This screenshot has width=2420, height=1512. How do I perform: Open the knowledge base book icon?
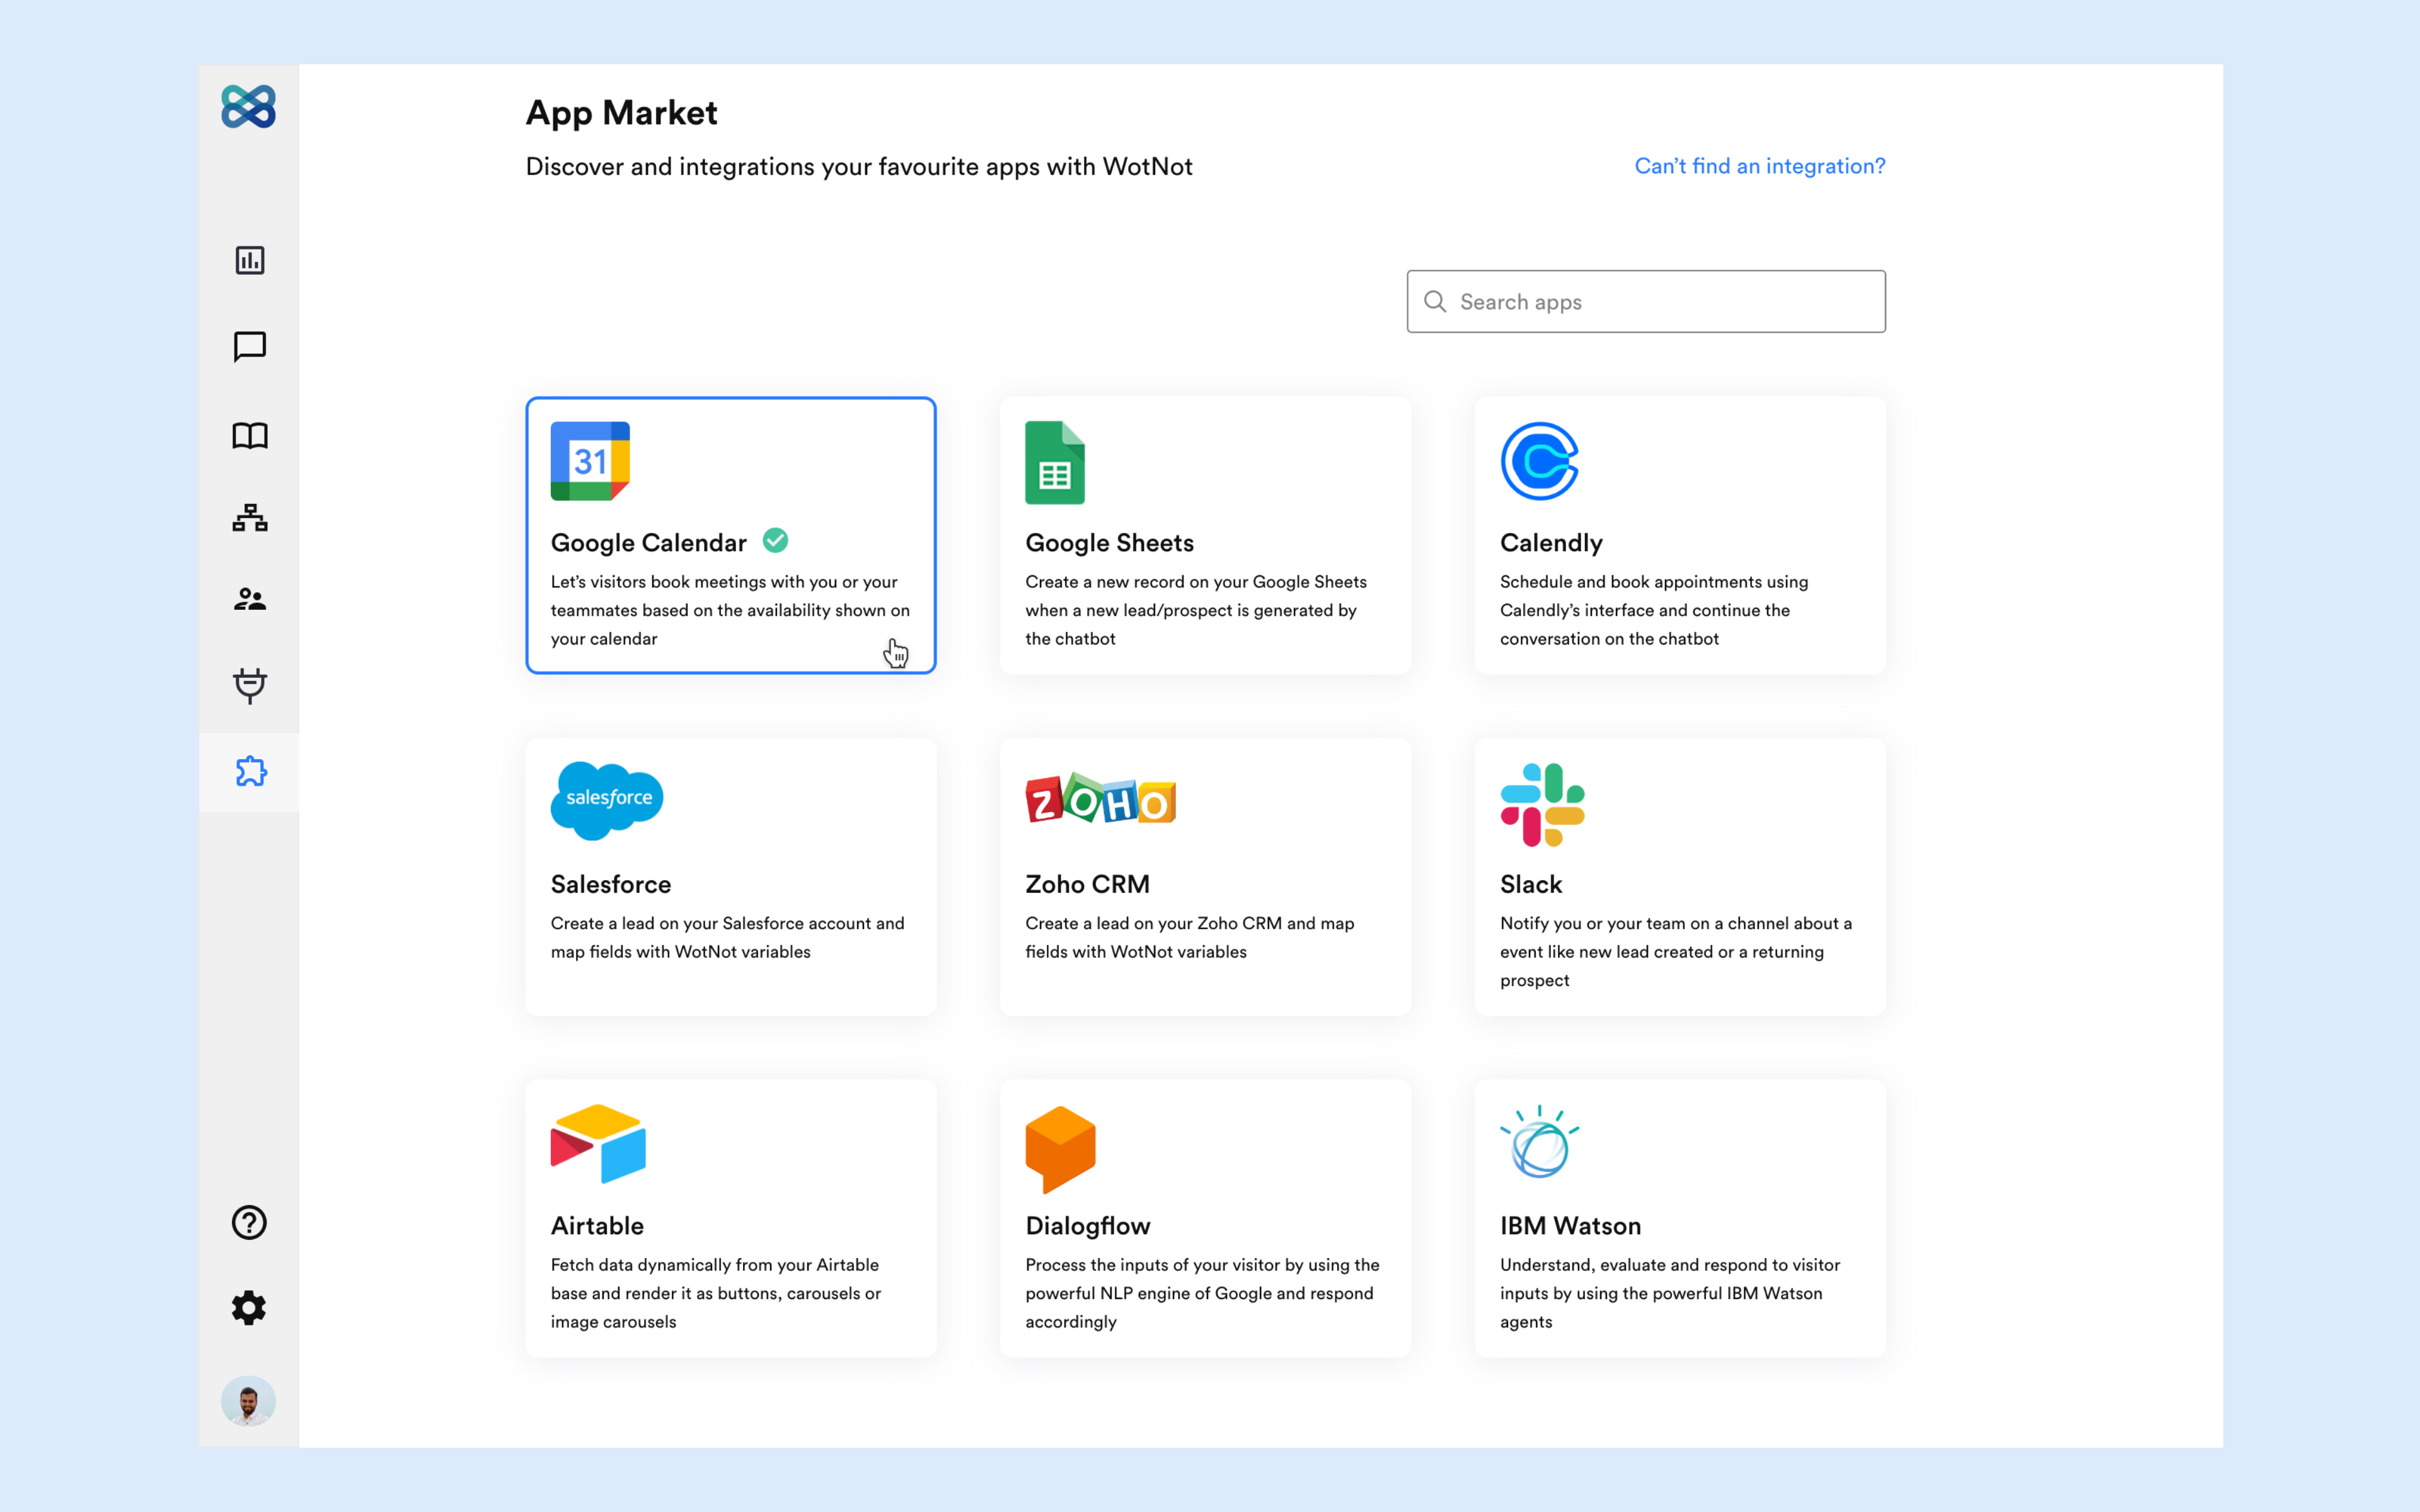[249, 435]
